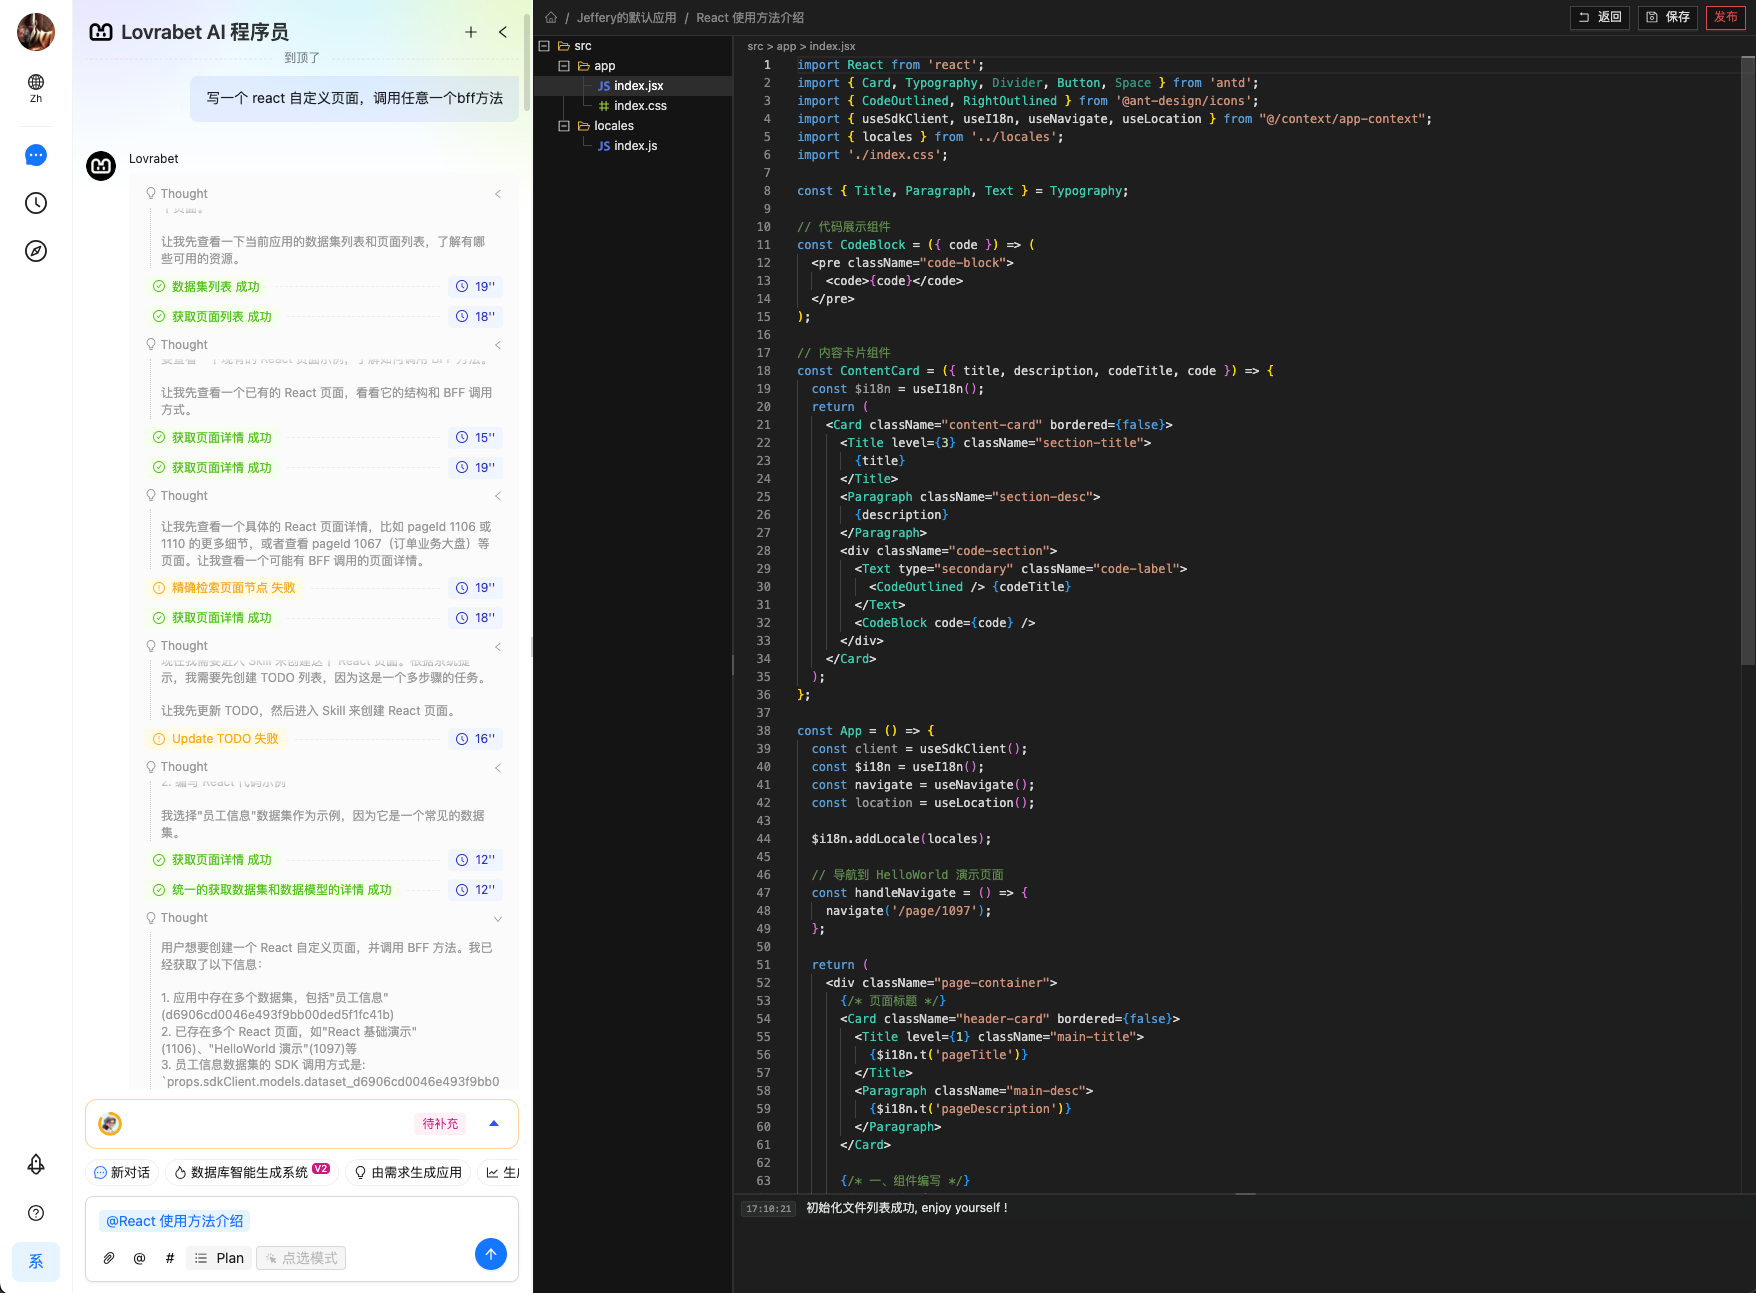Click the src > app > index.jsx editor path
This screenshot has height=1293, width=1756.
pyautogui.click(x=801, y=46)
